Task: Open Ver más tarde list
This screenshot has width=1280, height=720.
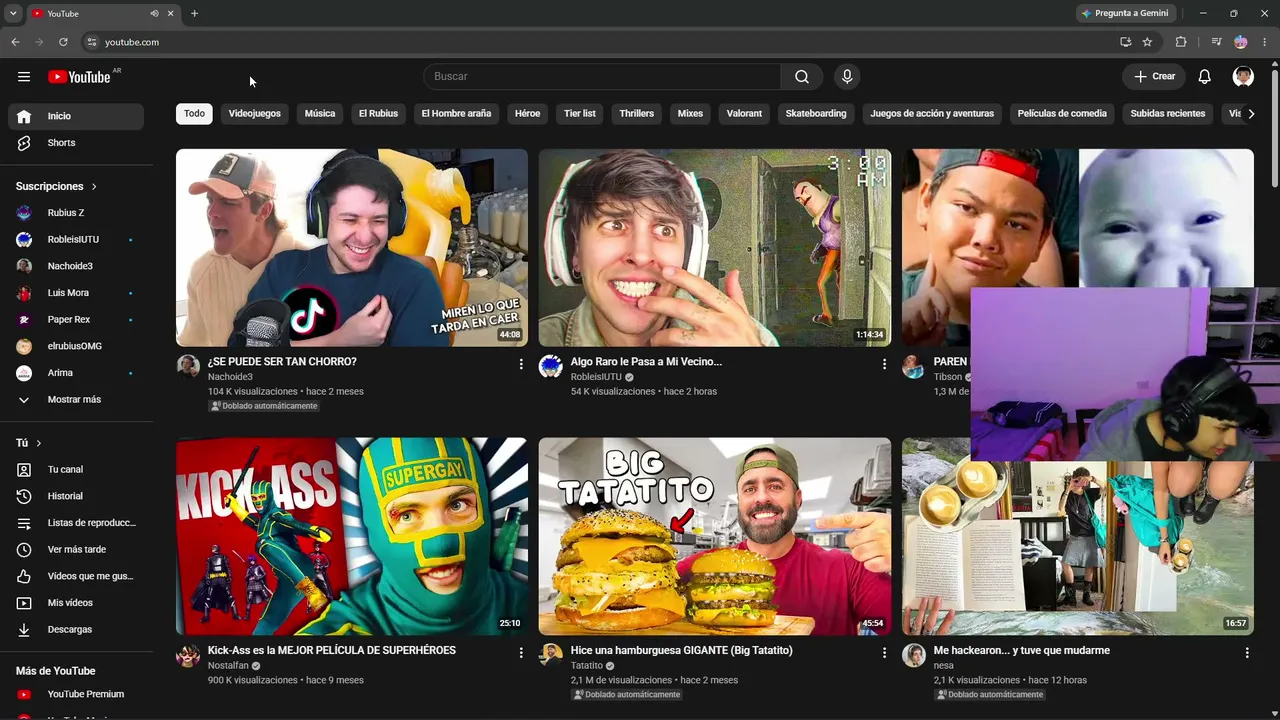Action: click(76, 549)
